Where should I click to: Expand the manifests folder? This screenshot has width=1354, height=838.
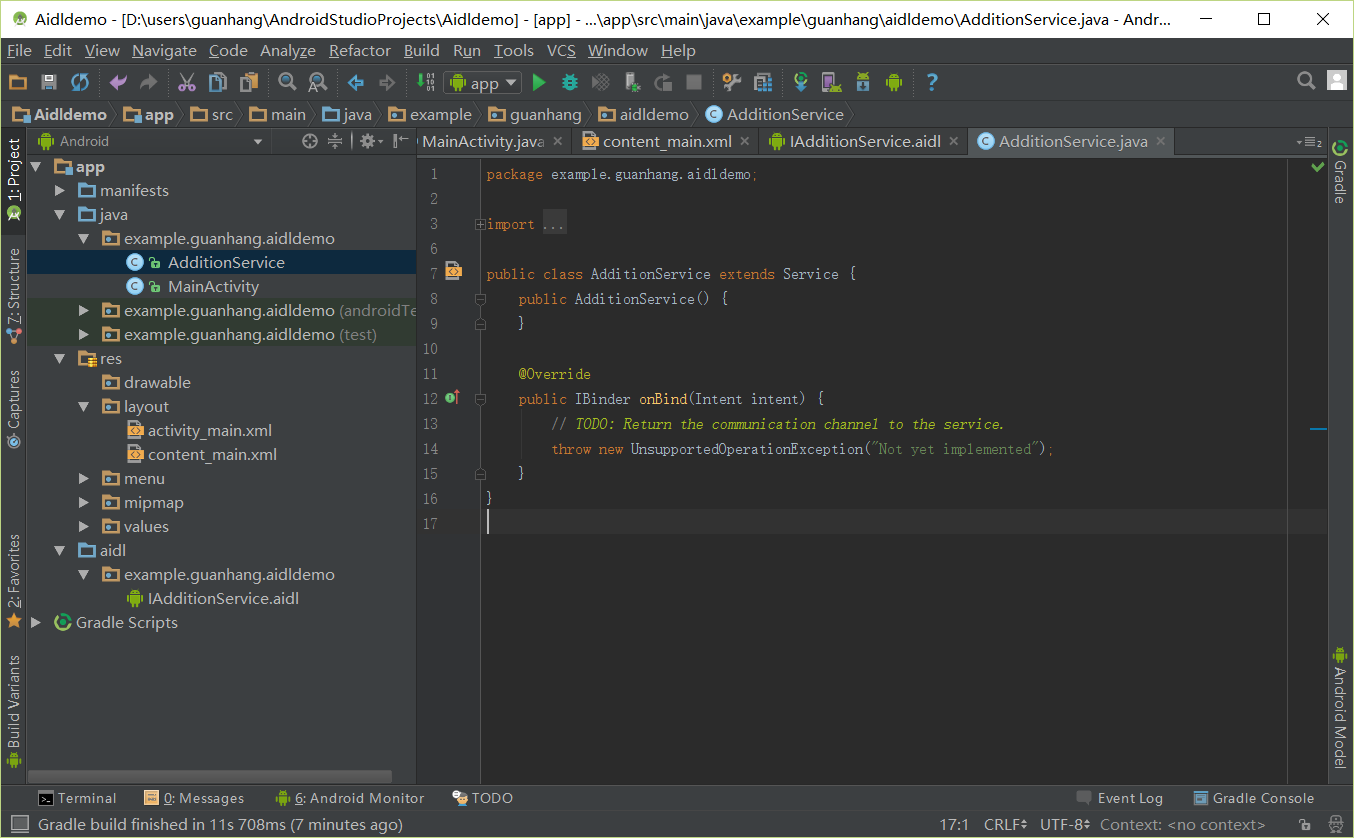click(x=60, y=190)
